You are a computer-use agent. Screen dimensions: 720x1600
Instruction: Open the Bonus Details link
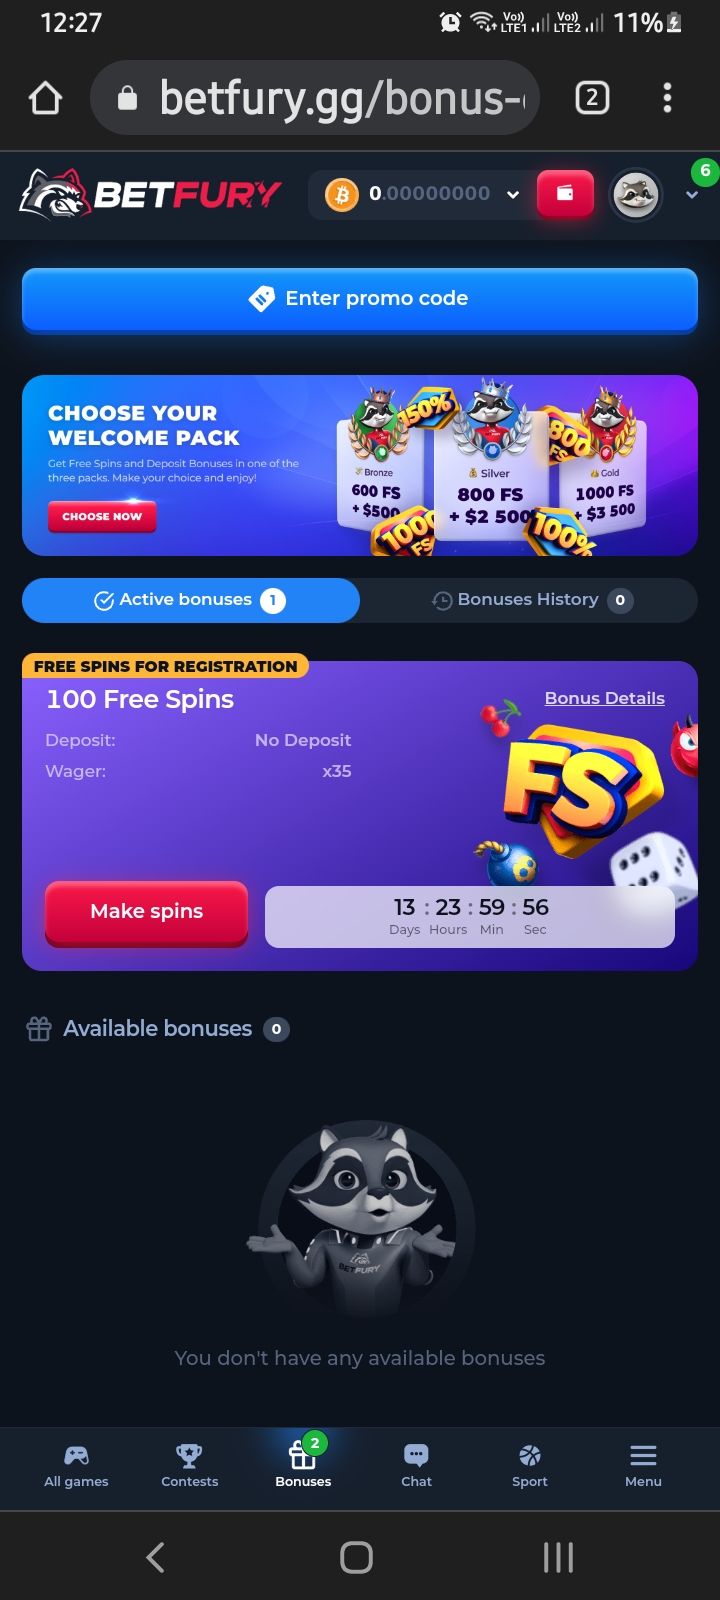coord(605,698)
